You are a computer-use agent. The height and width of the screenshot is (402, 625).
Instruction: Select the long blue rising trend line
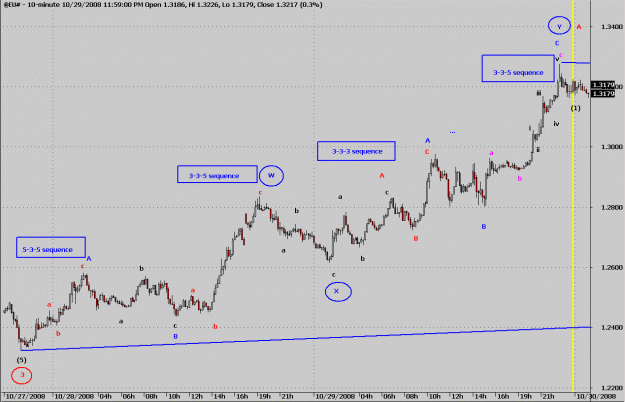(305, 339)
